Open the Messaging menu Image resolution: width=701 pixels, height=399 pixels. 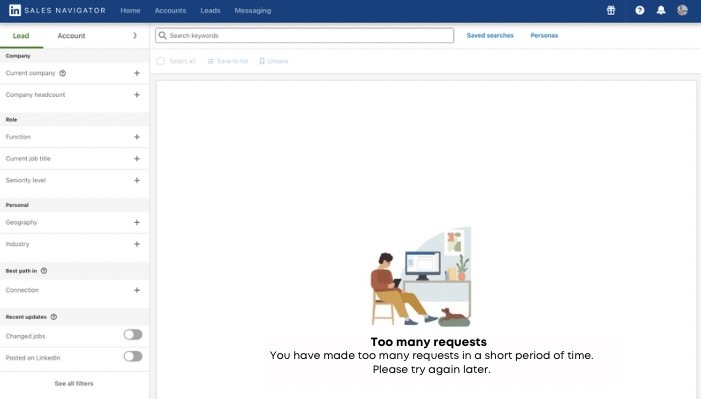(x=253, y=10)
